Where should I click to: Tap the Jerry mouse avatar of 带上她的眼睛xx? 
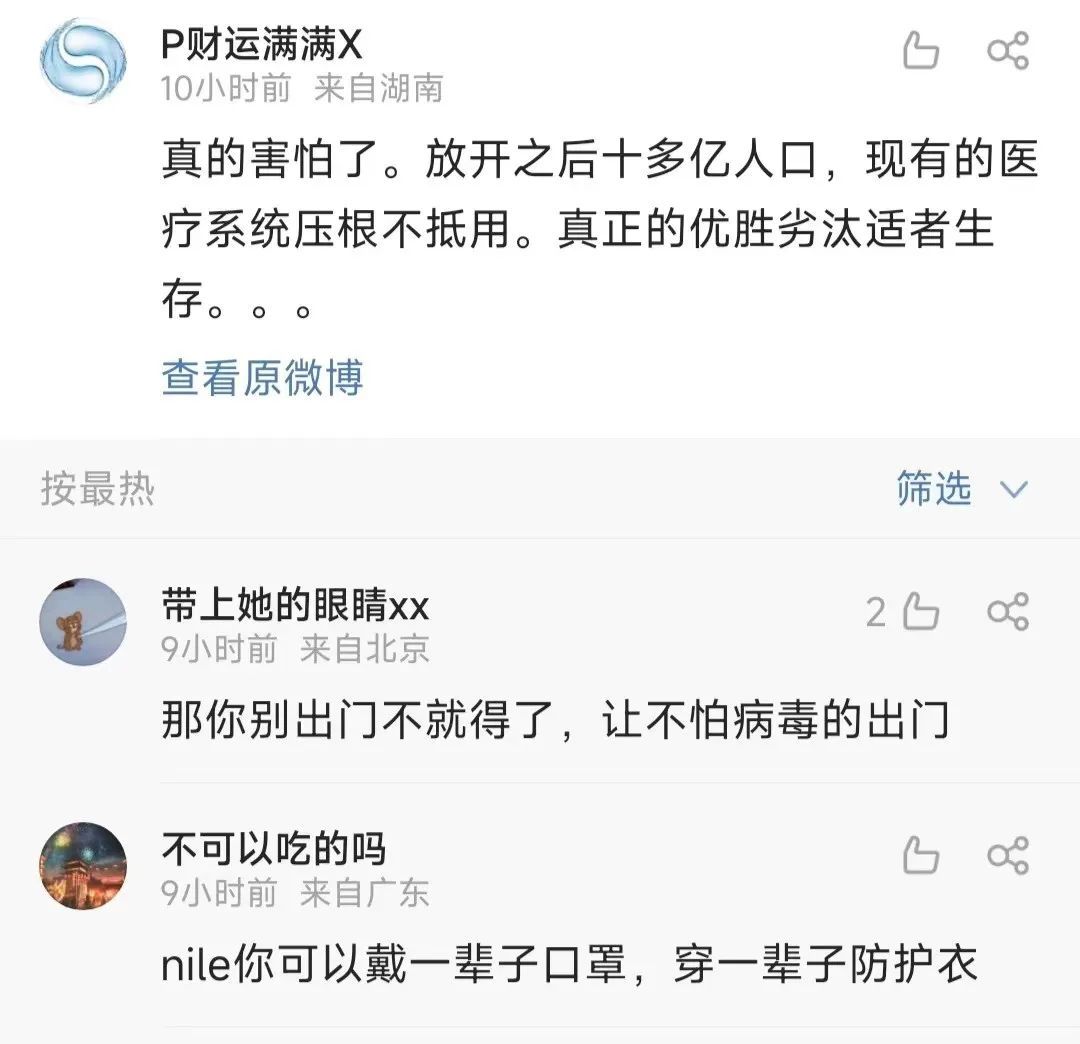[x=83, y=622]
